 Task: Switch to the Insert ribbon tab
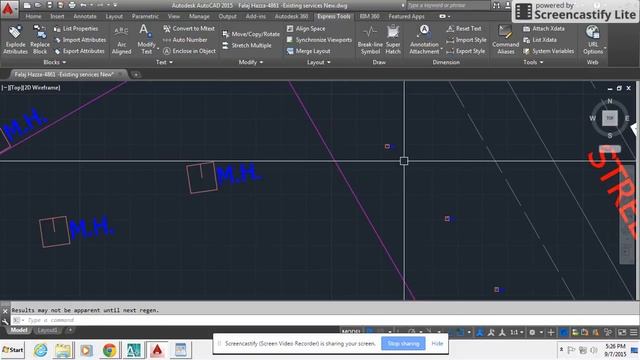click(57, 16)
